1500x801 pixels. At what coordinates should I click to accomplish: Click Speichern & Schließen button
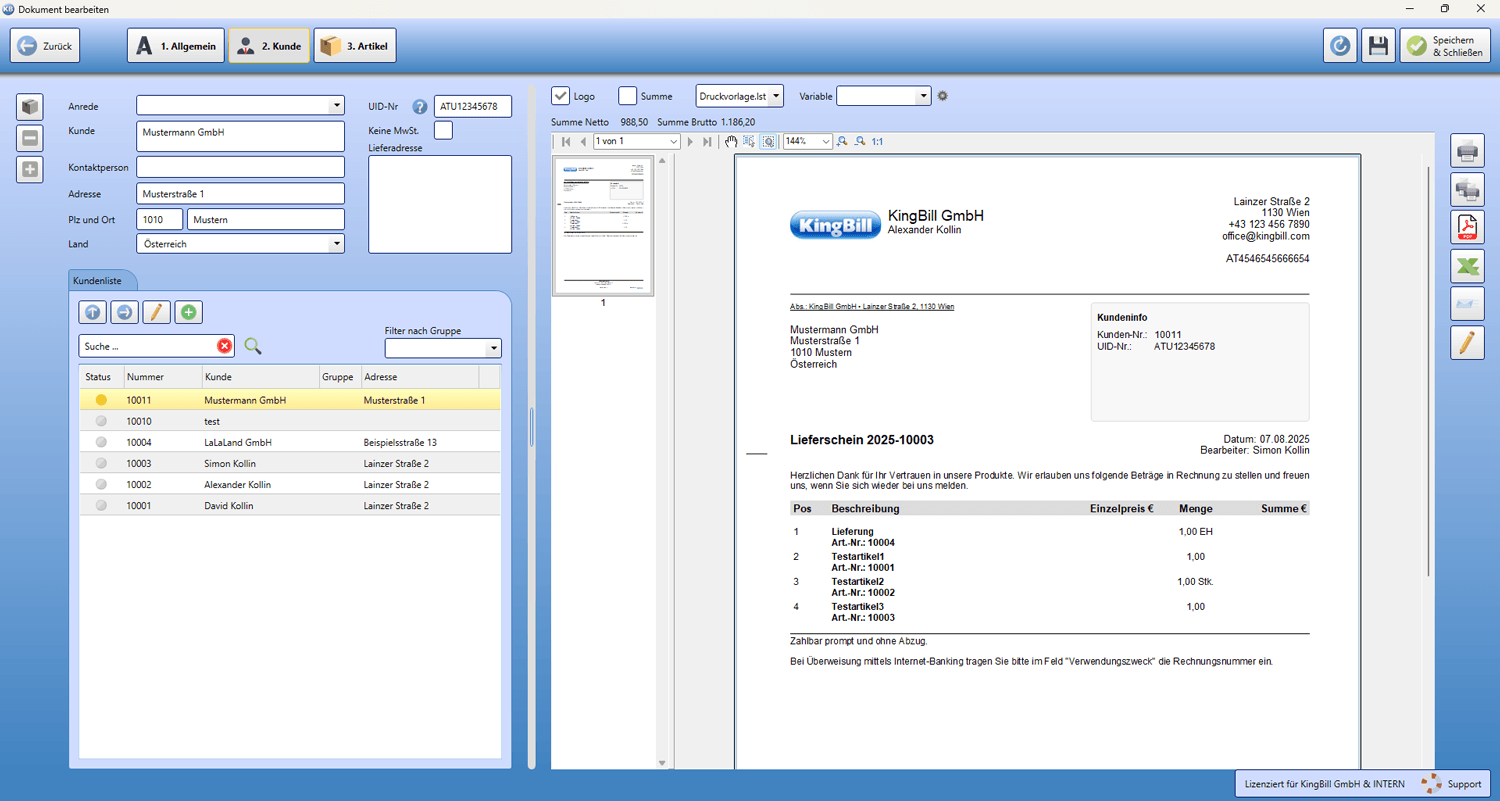tap(1445, 46)
